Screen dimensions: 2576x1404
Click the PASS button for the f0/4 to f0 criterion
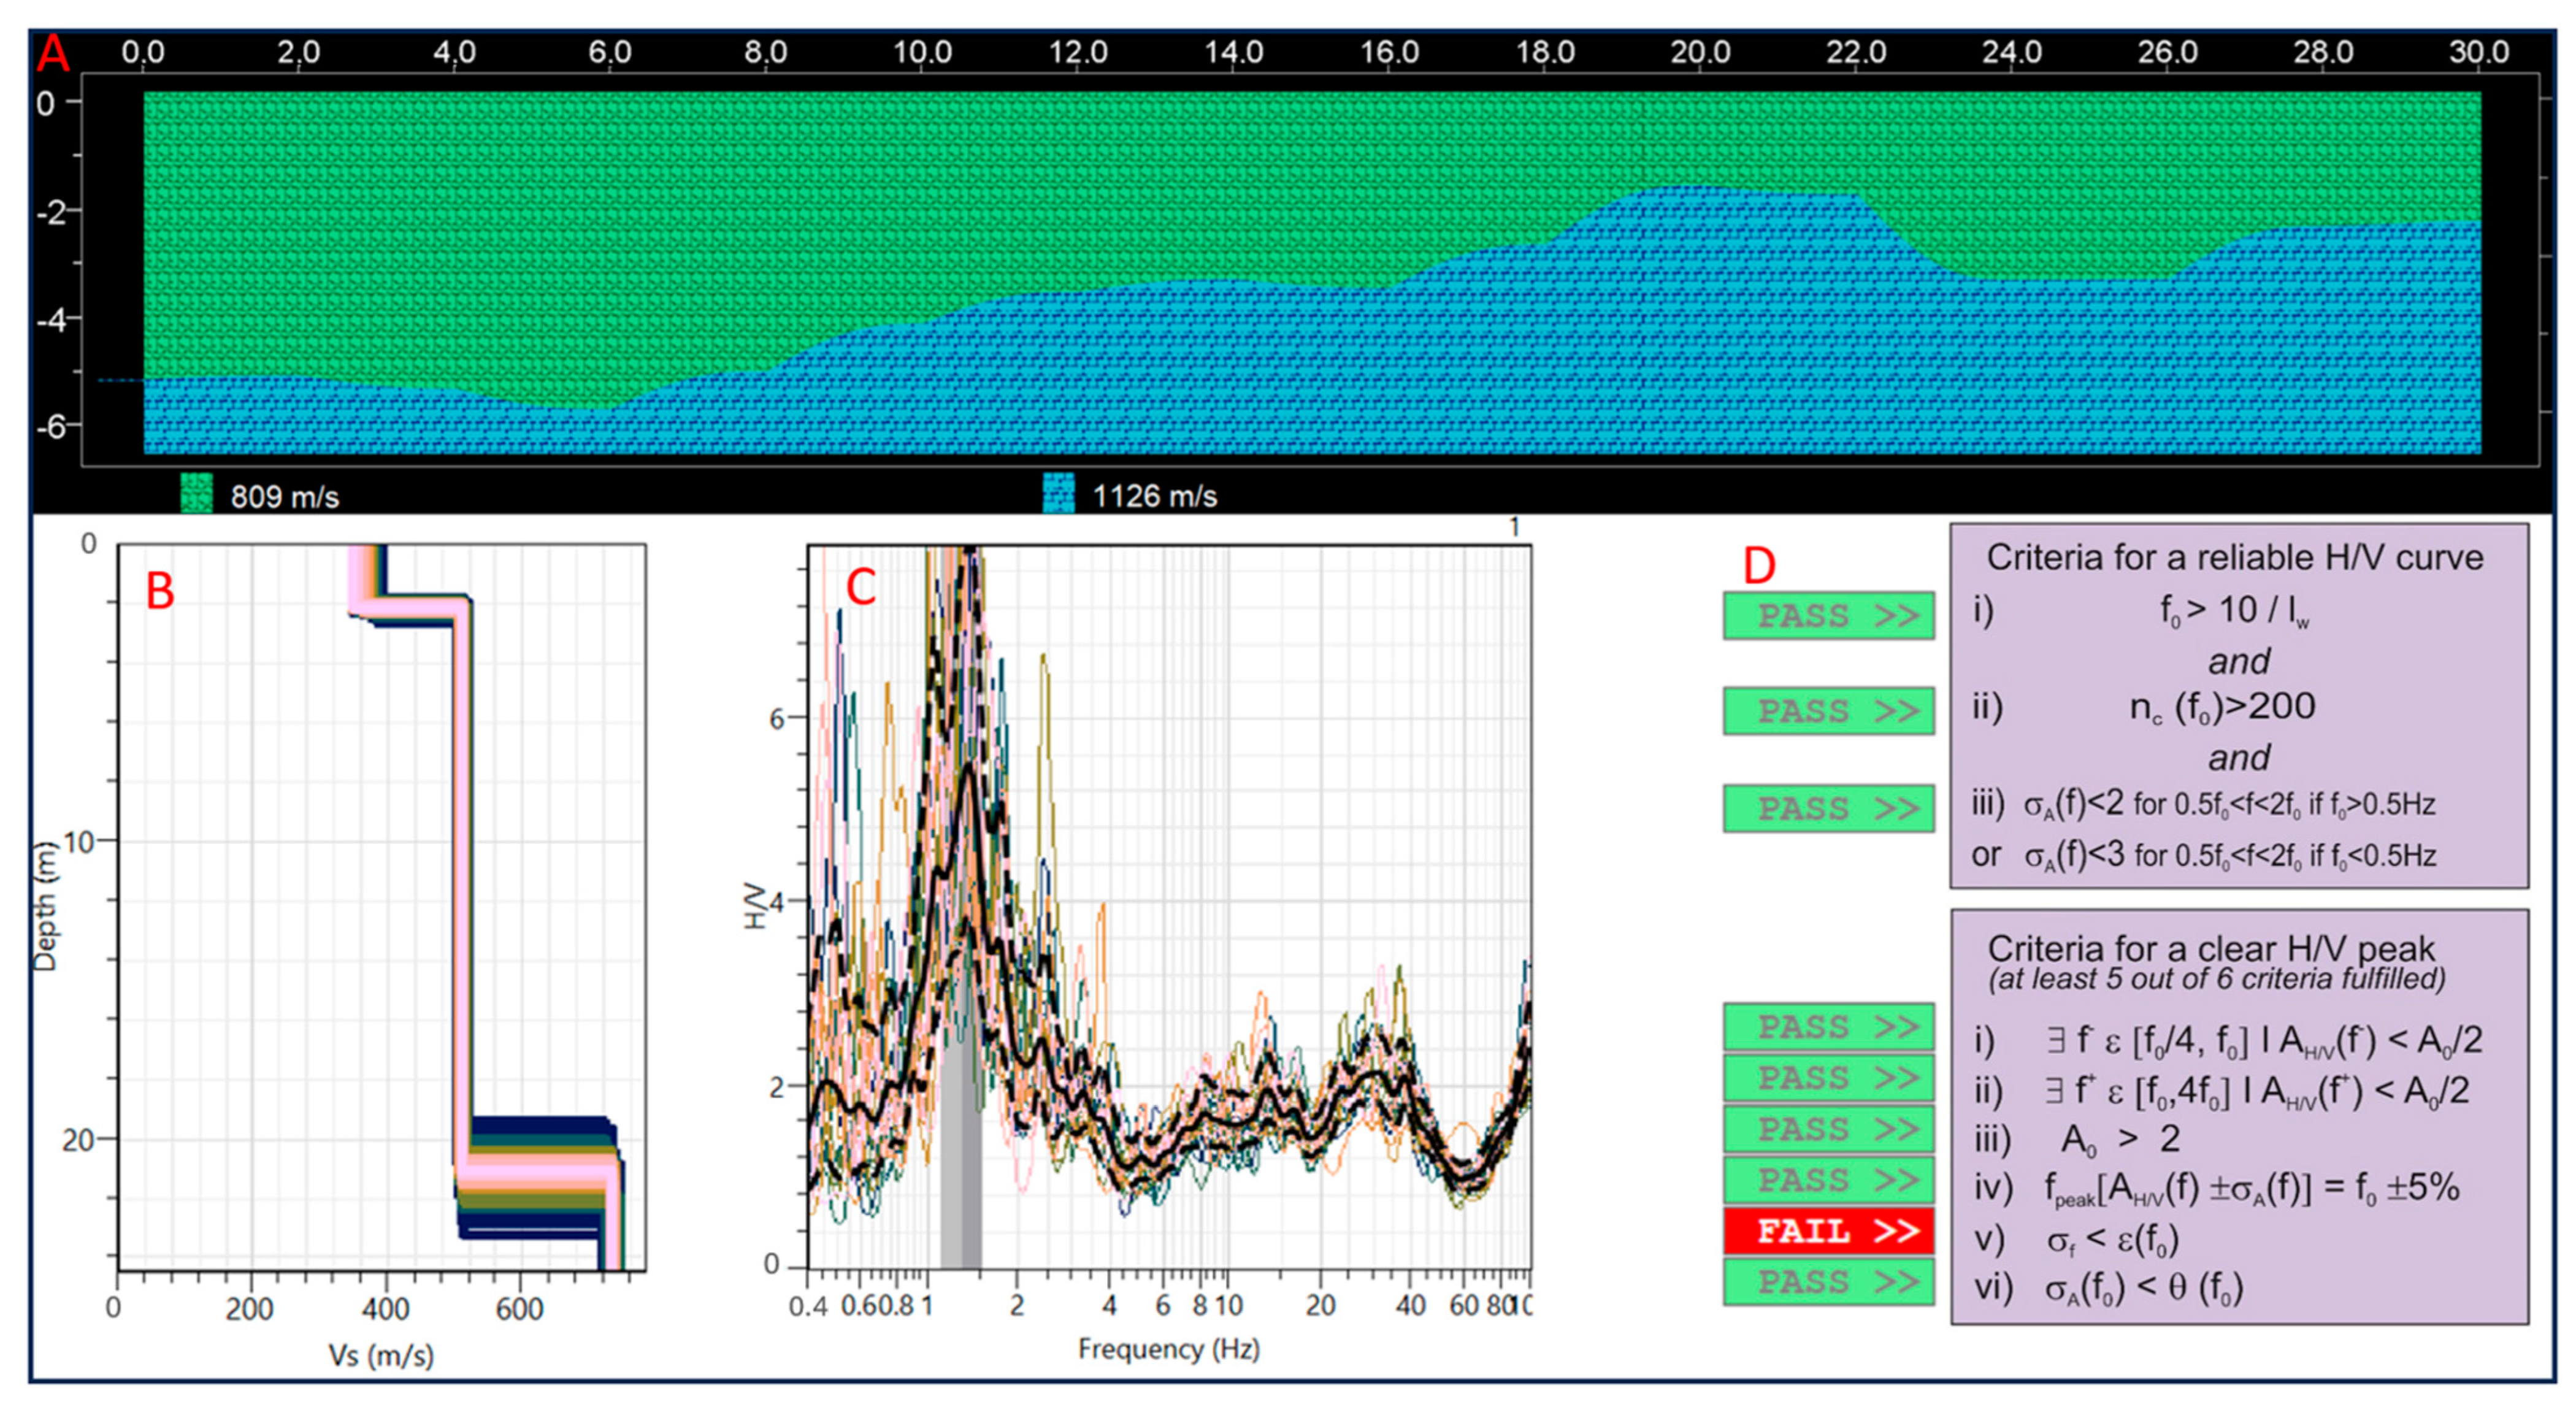(1828, 1027)
